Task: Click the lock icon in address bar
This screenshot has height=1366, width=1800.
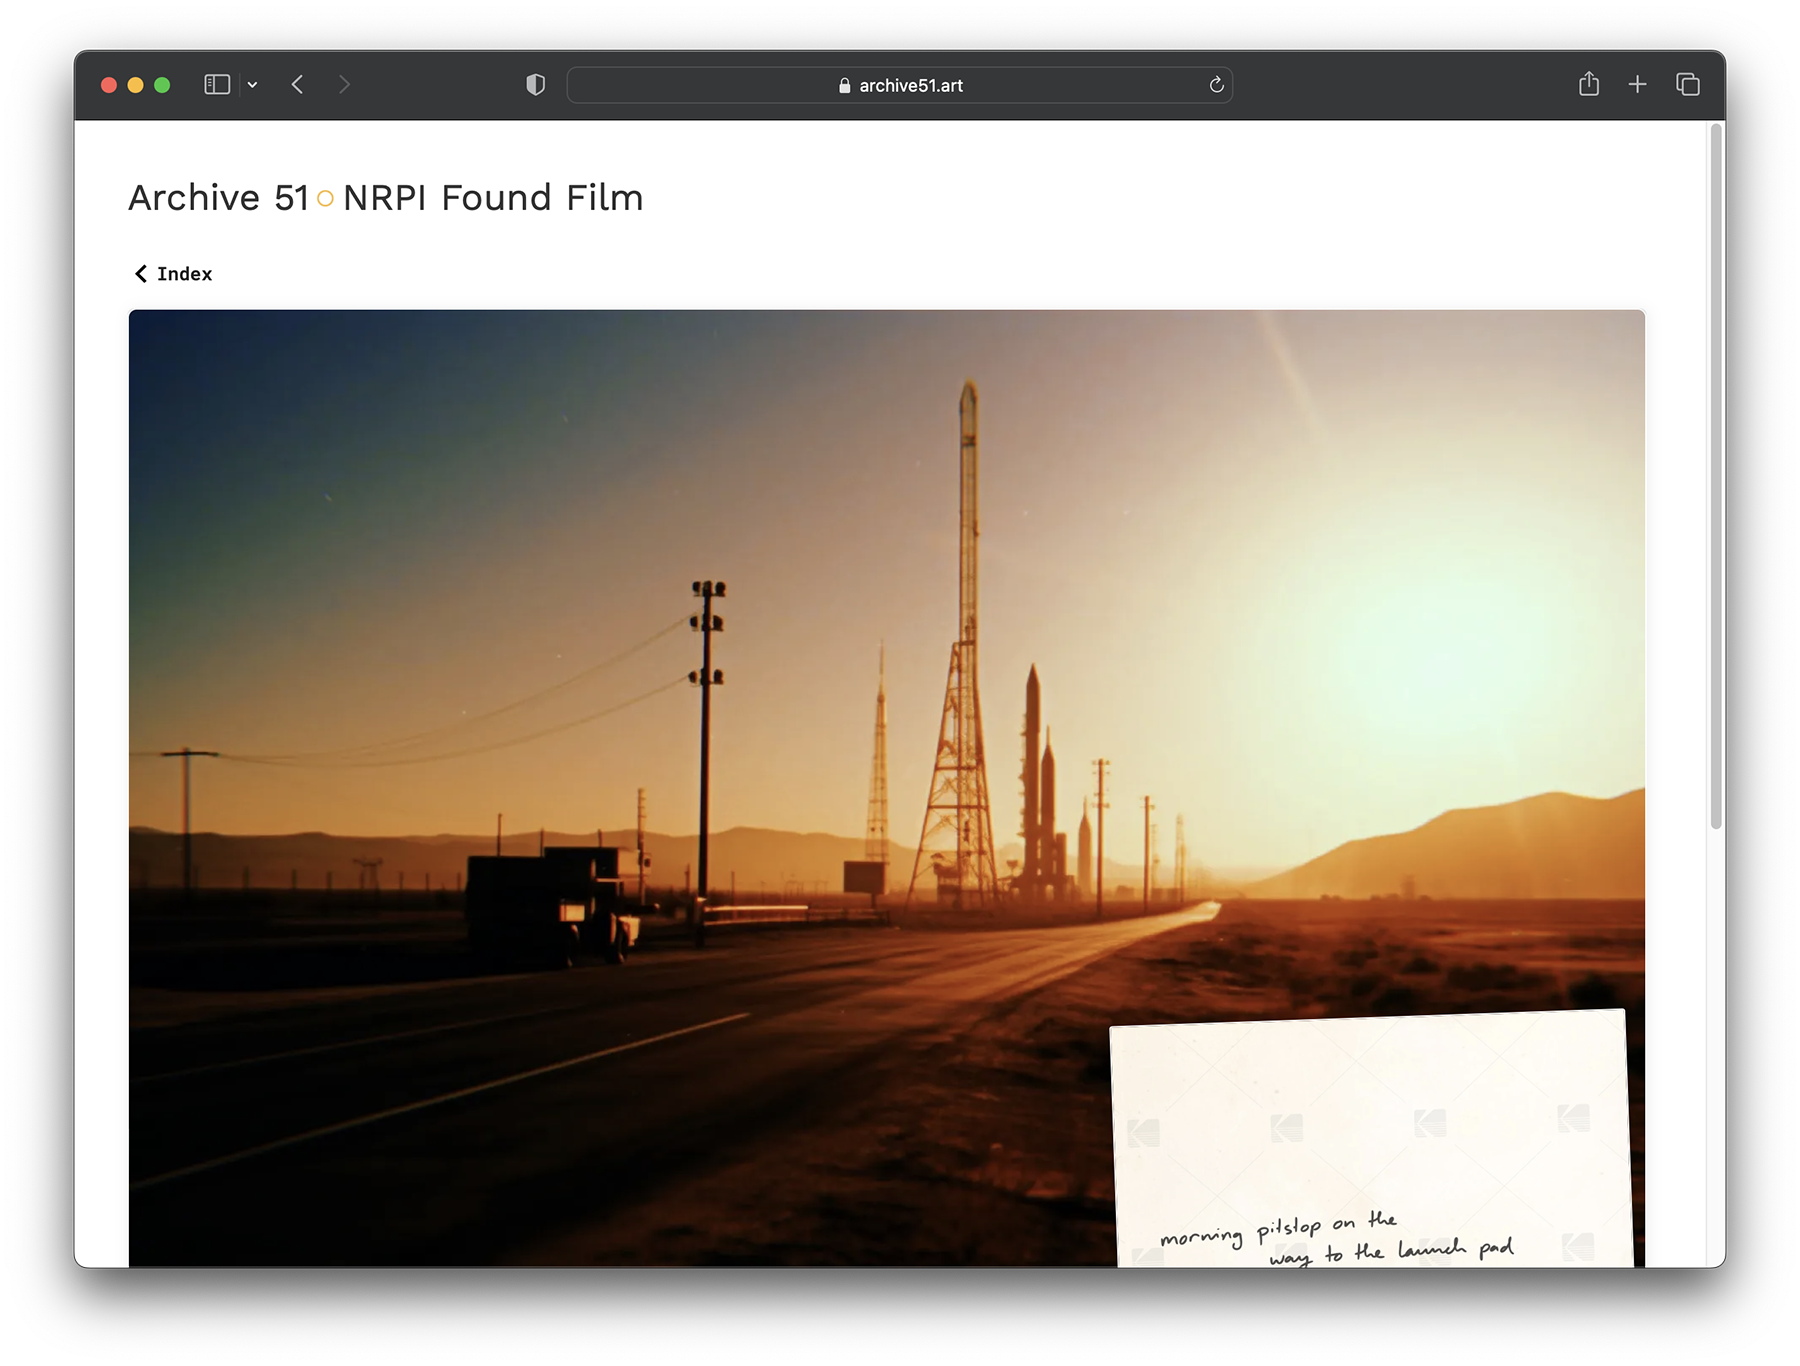Action: point(845,86)
